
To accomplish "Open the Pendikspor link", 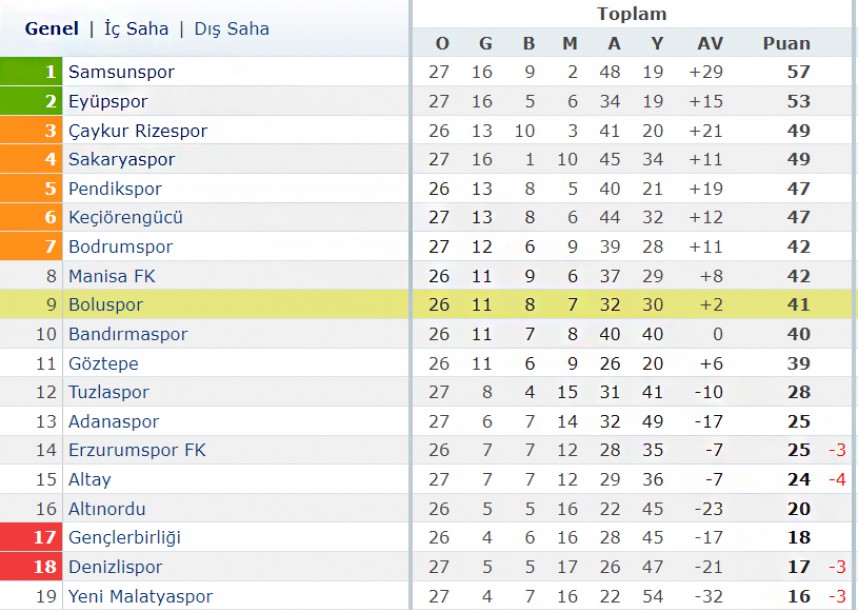I will click(115, 189).
